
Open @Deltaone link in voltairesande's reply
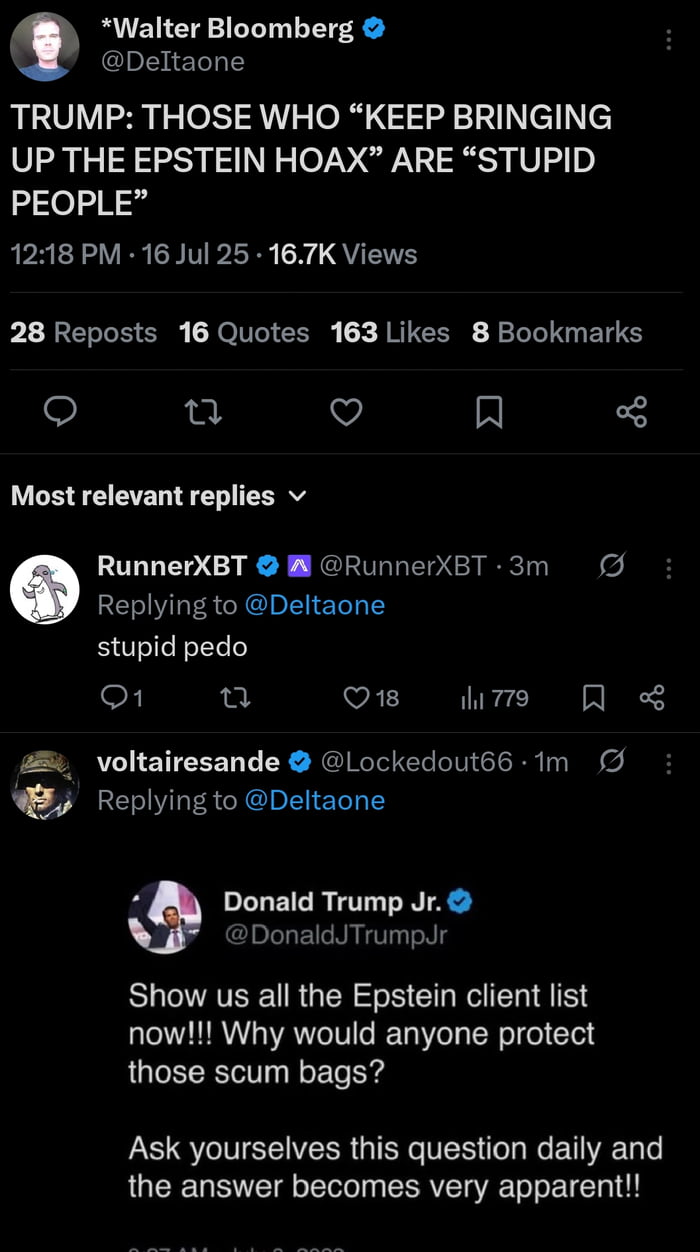pyautogui.click(x=314, y=800)
